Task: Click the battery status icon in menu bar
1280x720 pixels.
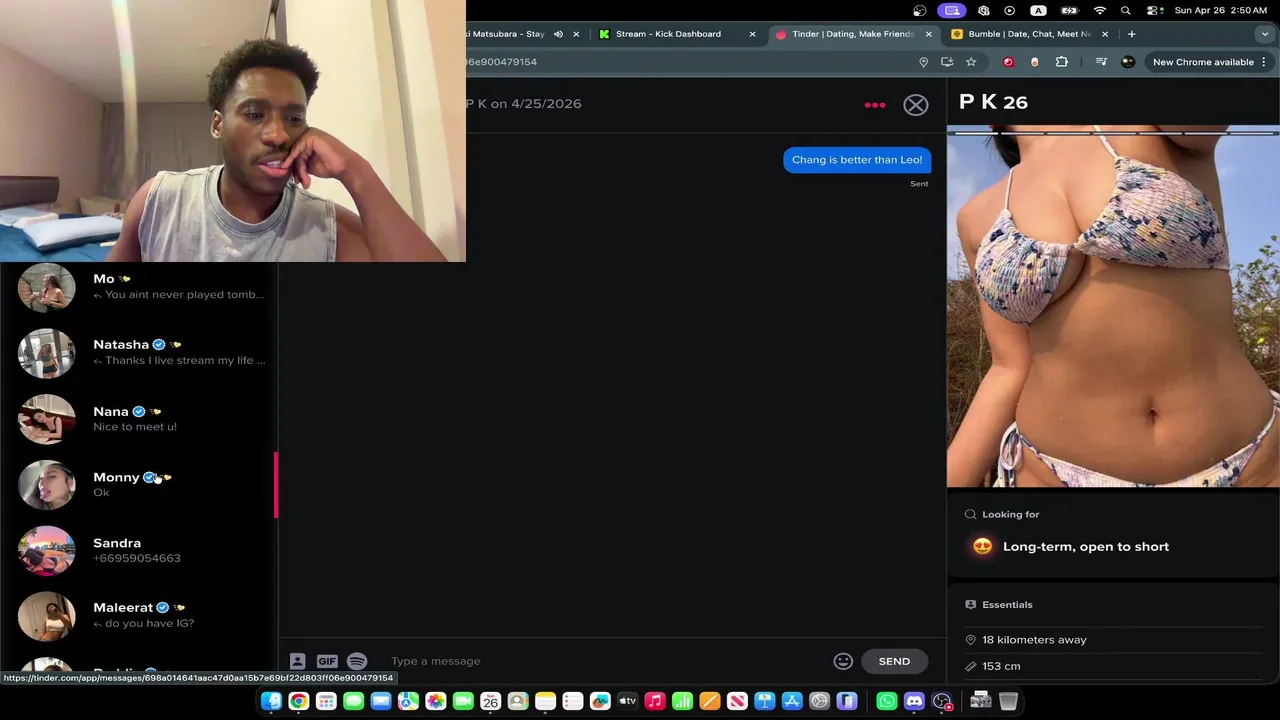Action: tap(1069, 10)
